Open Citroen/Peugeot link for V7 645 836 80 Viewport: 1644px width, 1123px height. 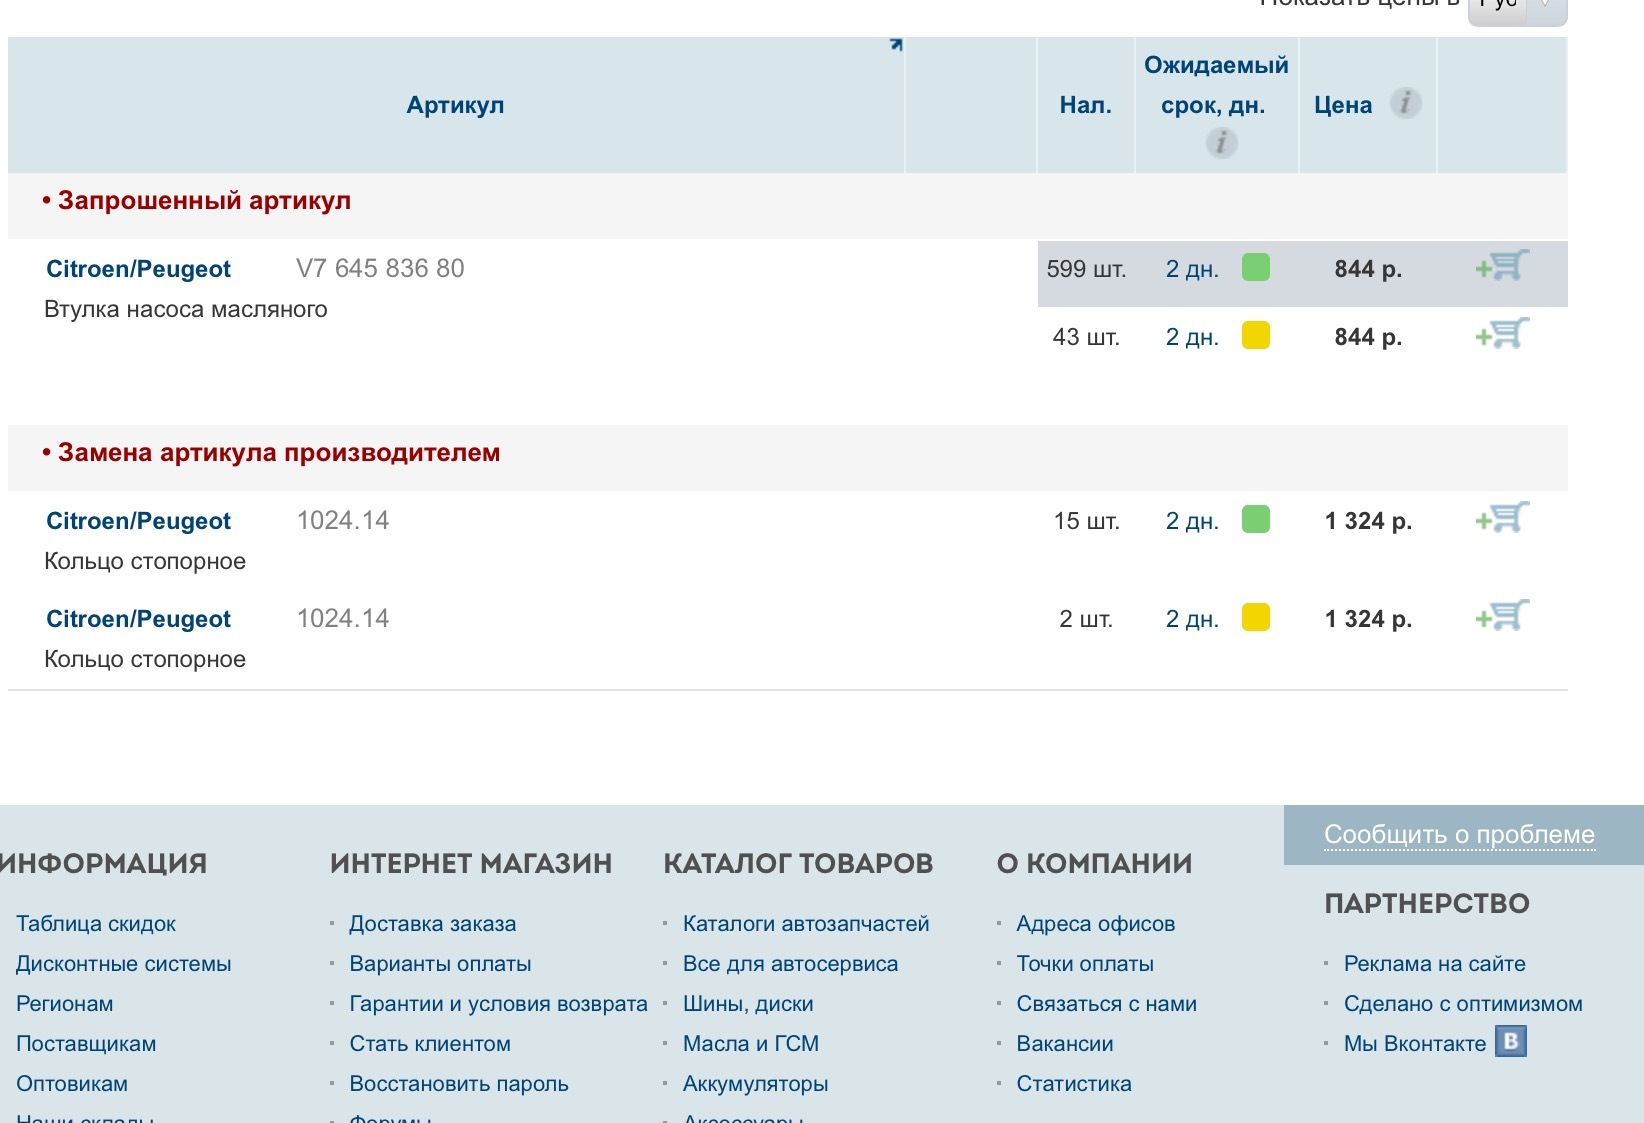[138, 269]
